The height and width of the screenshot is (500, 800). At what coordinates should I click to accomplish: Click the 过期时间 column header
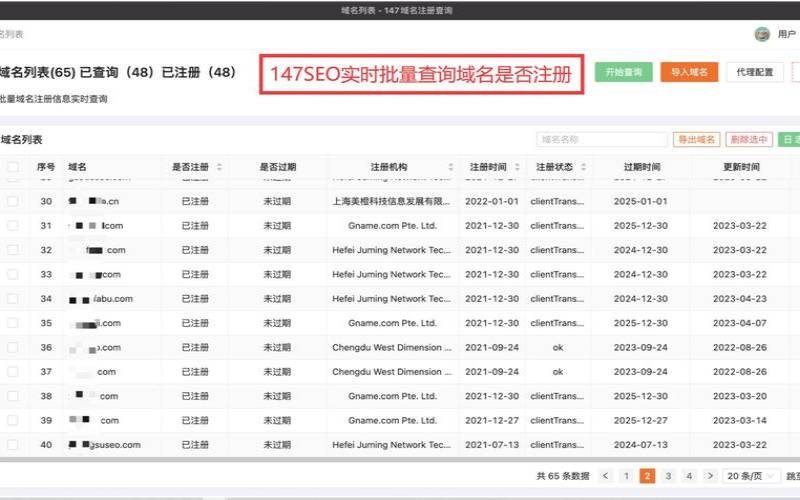(642, 167)
